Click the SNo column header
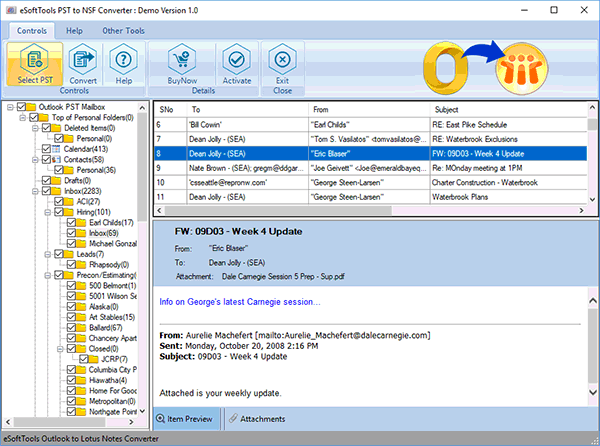 (x=171, y=110)
